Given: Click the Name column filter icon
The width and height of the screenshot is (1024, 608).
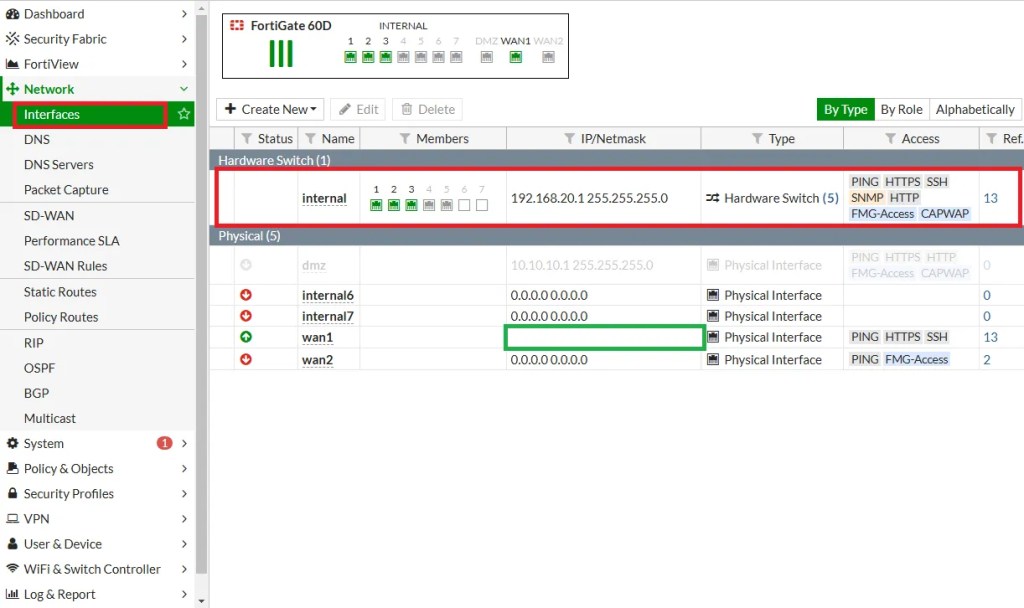Looking at the screenshot, I should coord(310,138).
